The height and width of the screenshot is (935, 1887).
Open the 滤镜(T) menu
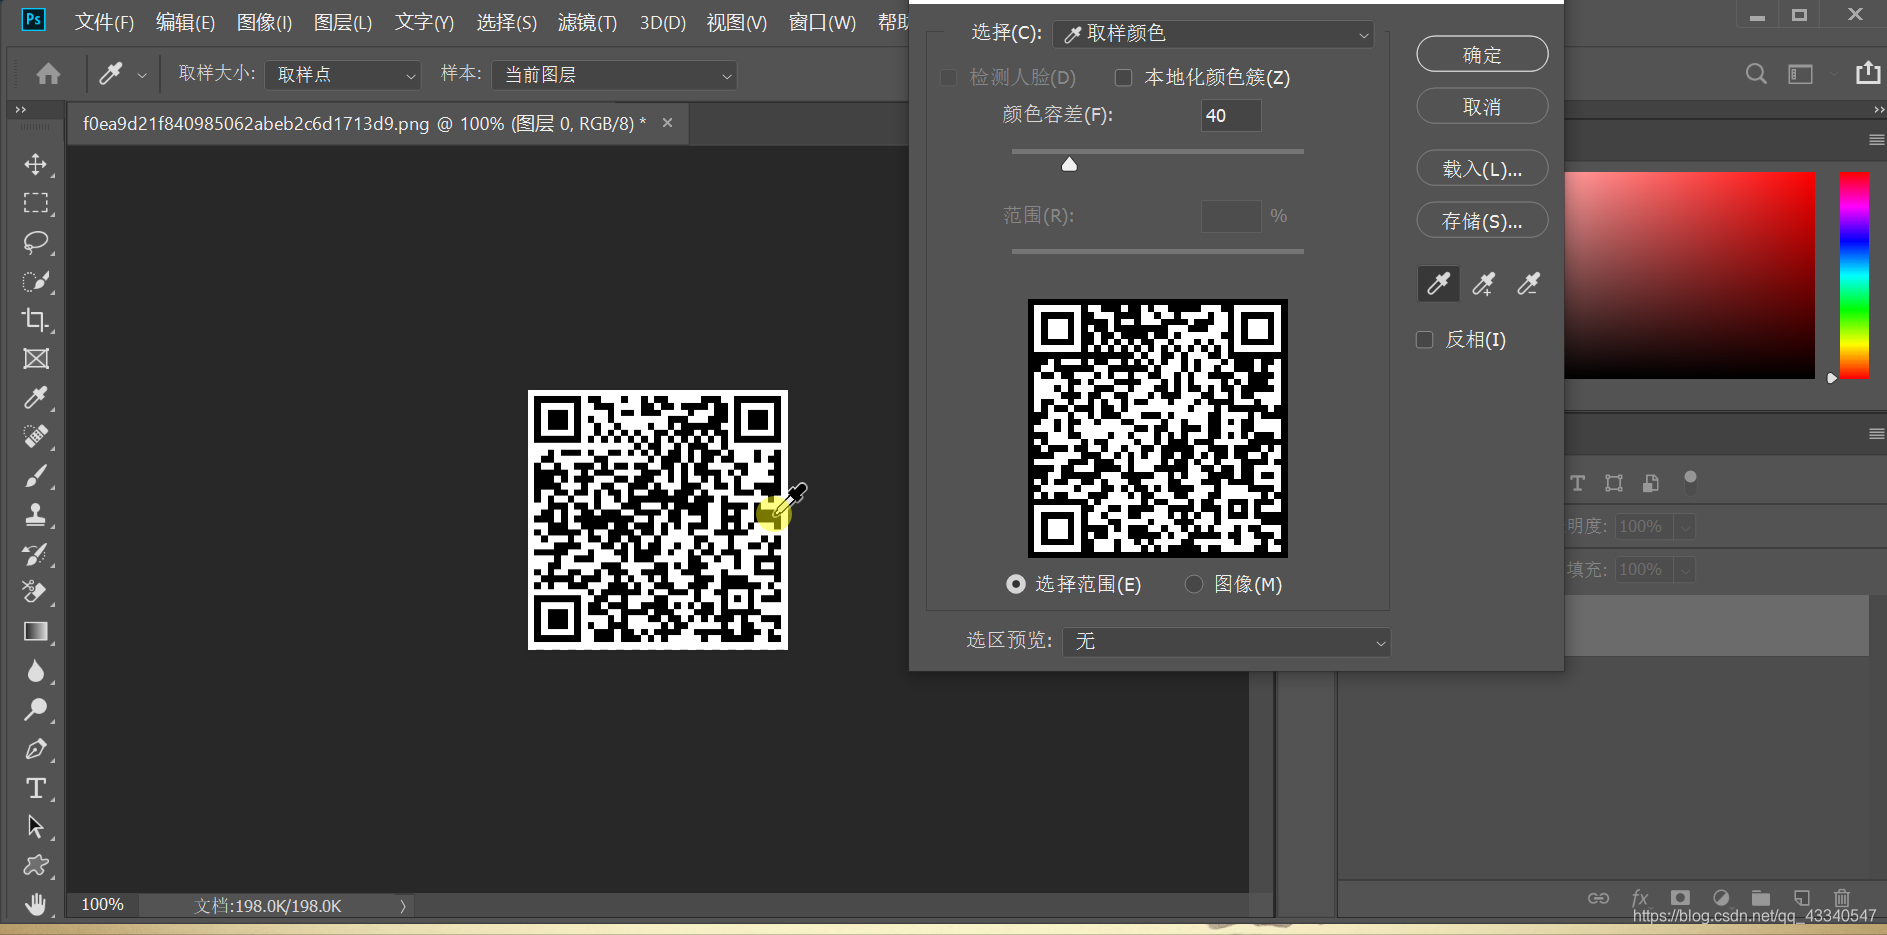(587, 22)
